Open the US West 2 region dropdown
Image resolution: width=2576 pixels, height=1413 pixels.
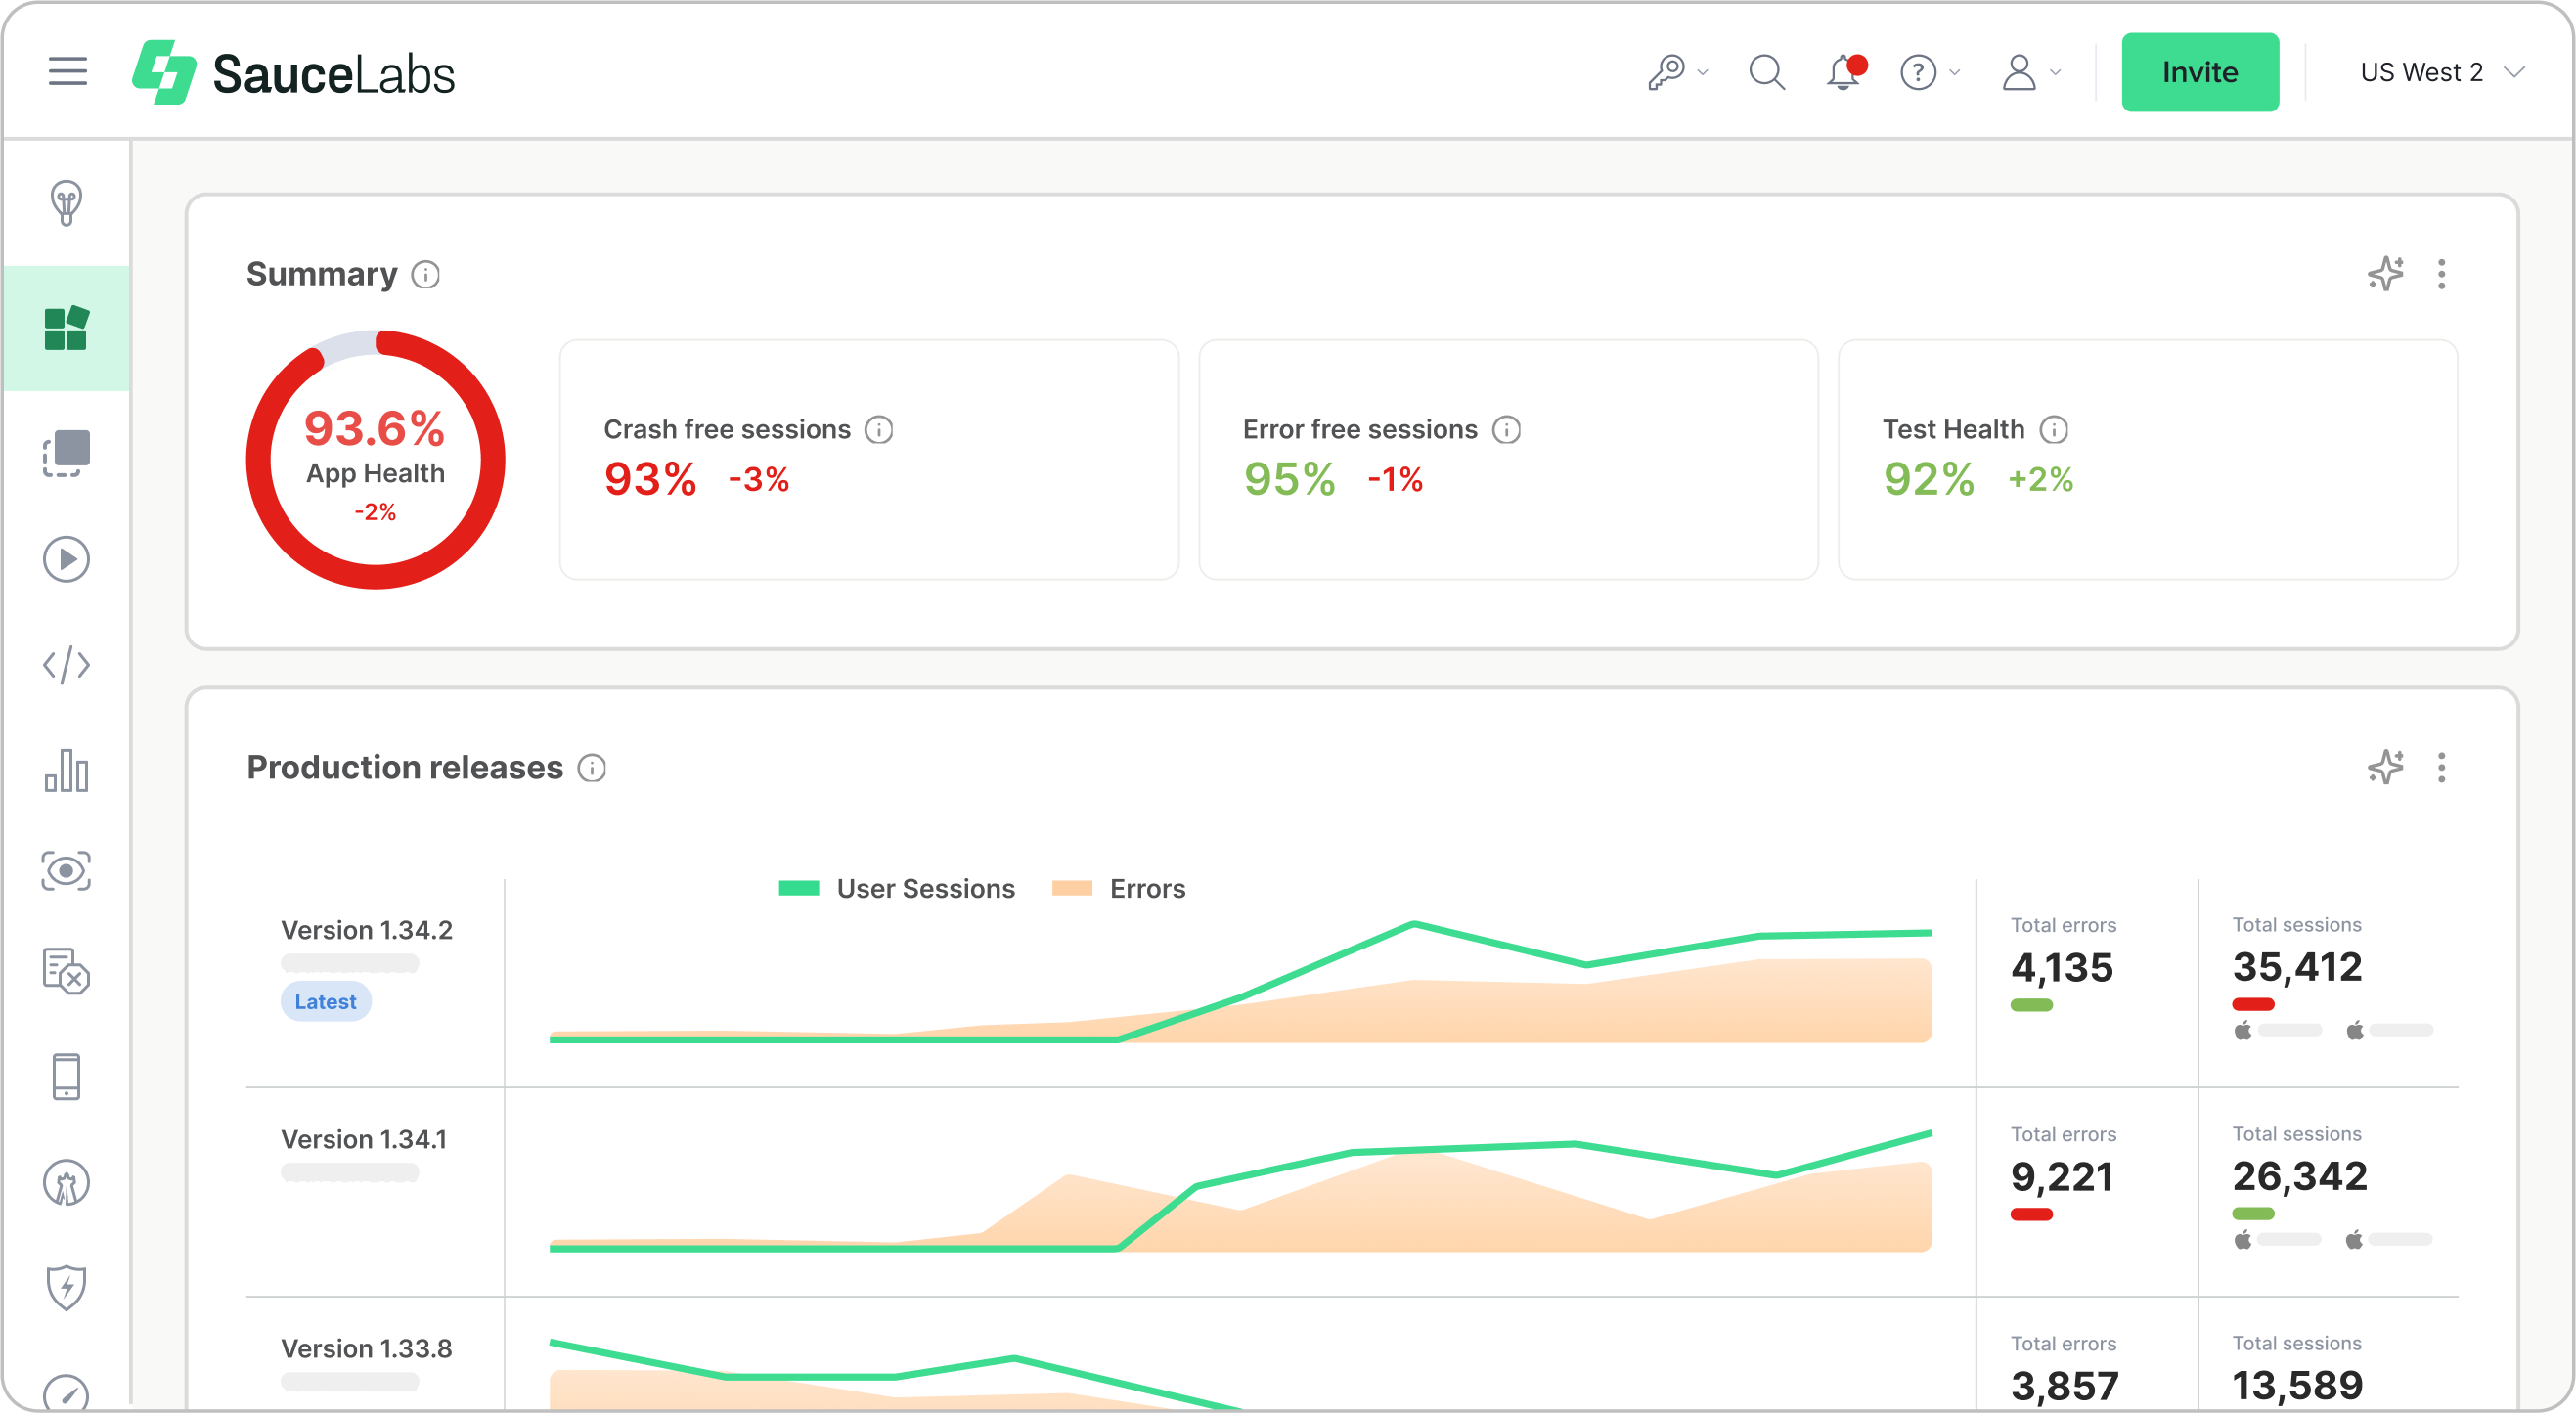[x=2441, y=72]
